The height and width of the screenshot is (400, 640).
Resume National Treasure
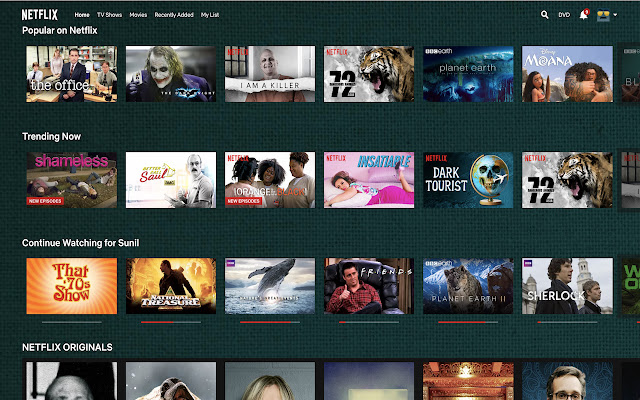(171, 286)
